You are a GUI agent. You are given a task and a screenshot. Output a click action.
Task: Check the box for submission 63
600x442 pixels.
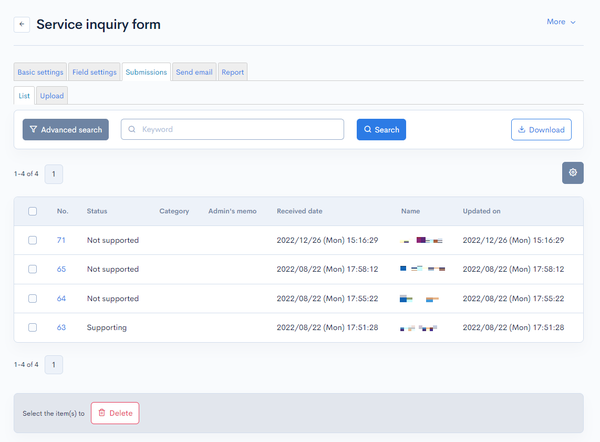coord(33,328)
